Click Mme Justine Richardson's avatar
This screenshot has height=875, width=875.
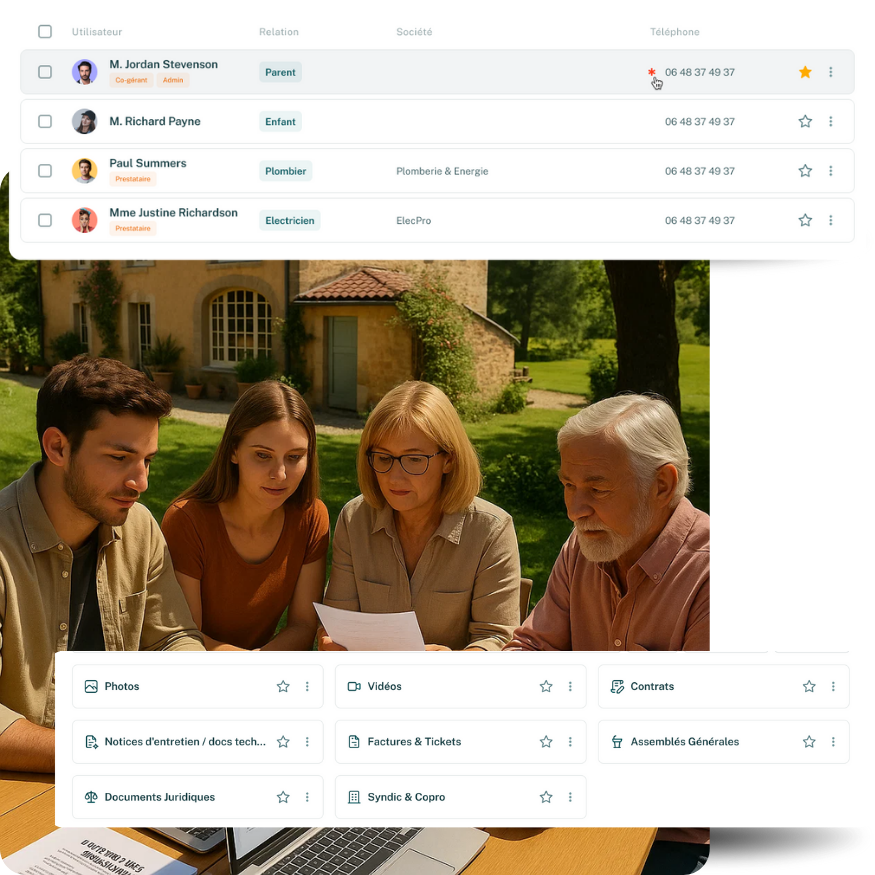tap(84, 220)
